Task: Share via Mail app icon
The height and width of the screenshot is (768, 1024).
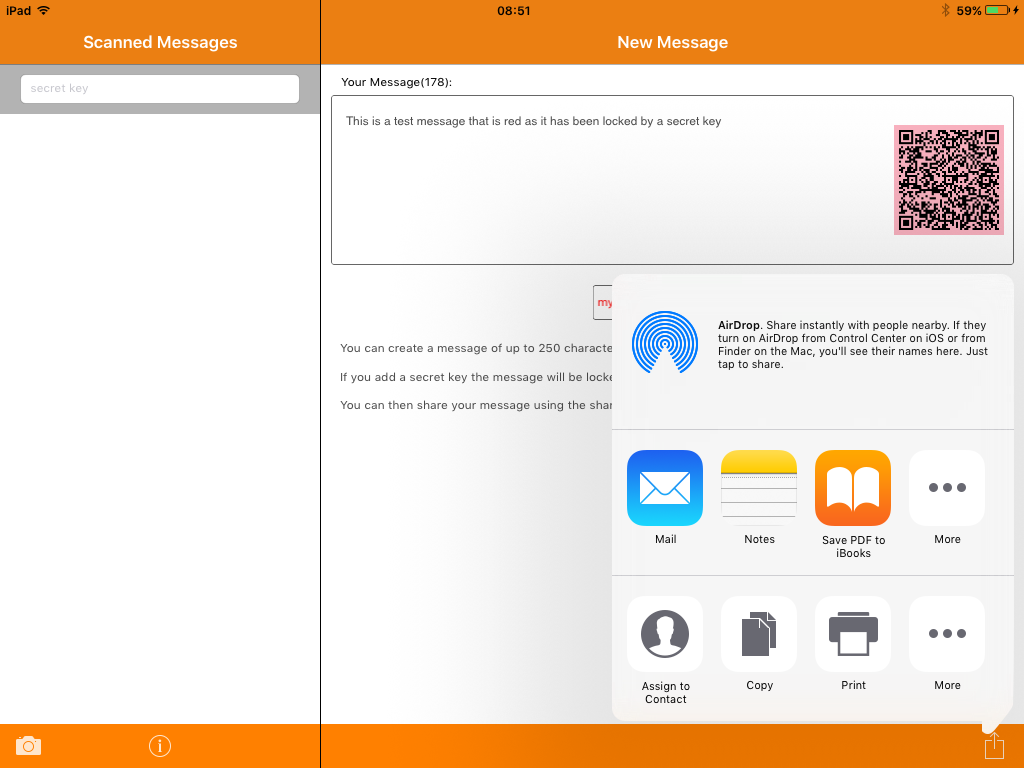Action: coord(665,488)
